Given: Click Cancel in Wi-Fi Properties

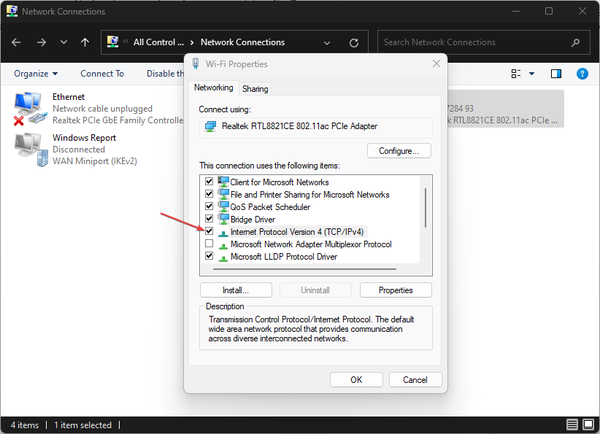Looking at the screenshot, I should (415, 380).
